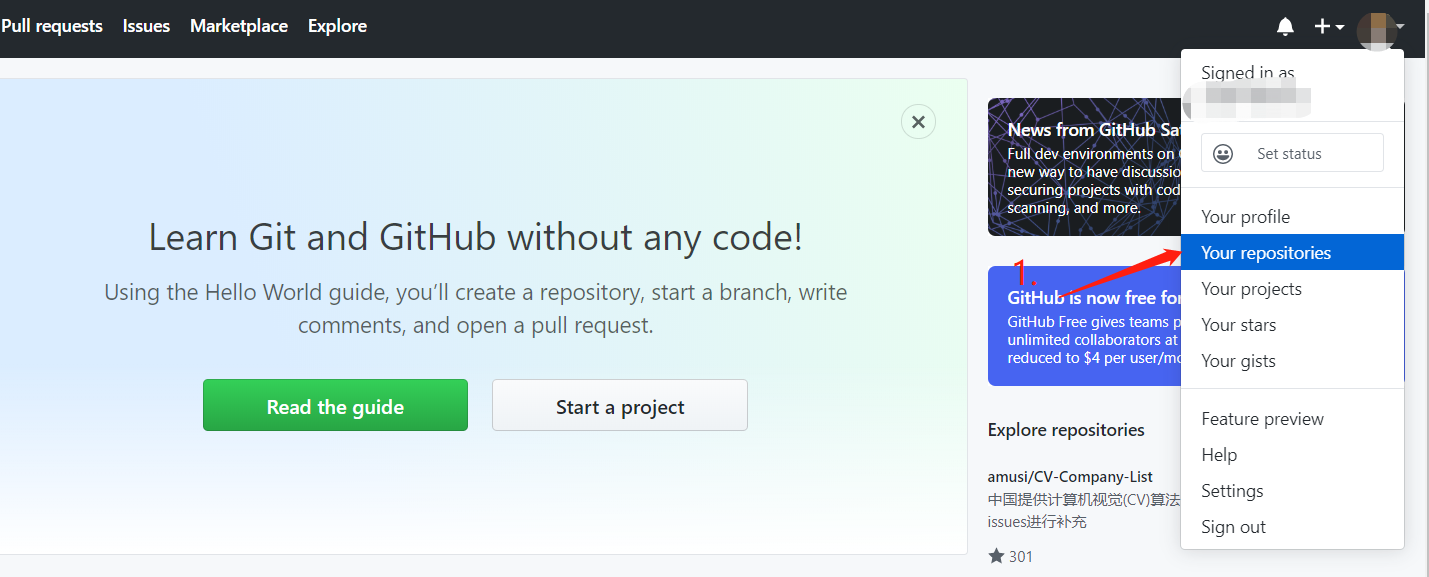
Task: Click Sign out in the menu
Action: click(x=1292, y=527)
